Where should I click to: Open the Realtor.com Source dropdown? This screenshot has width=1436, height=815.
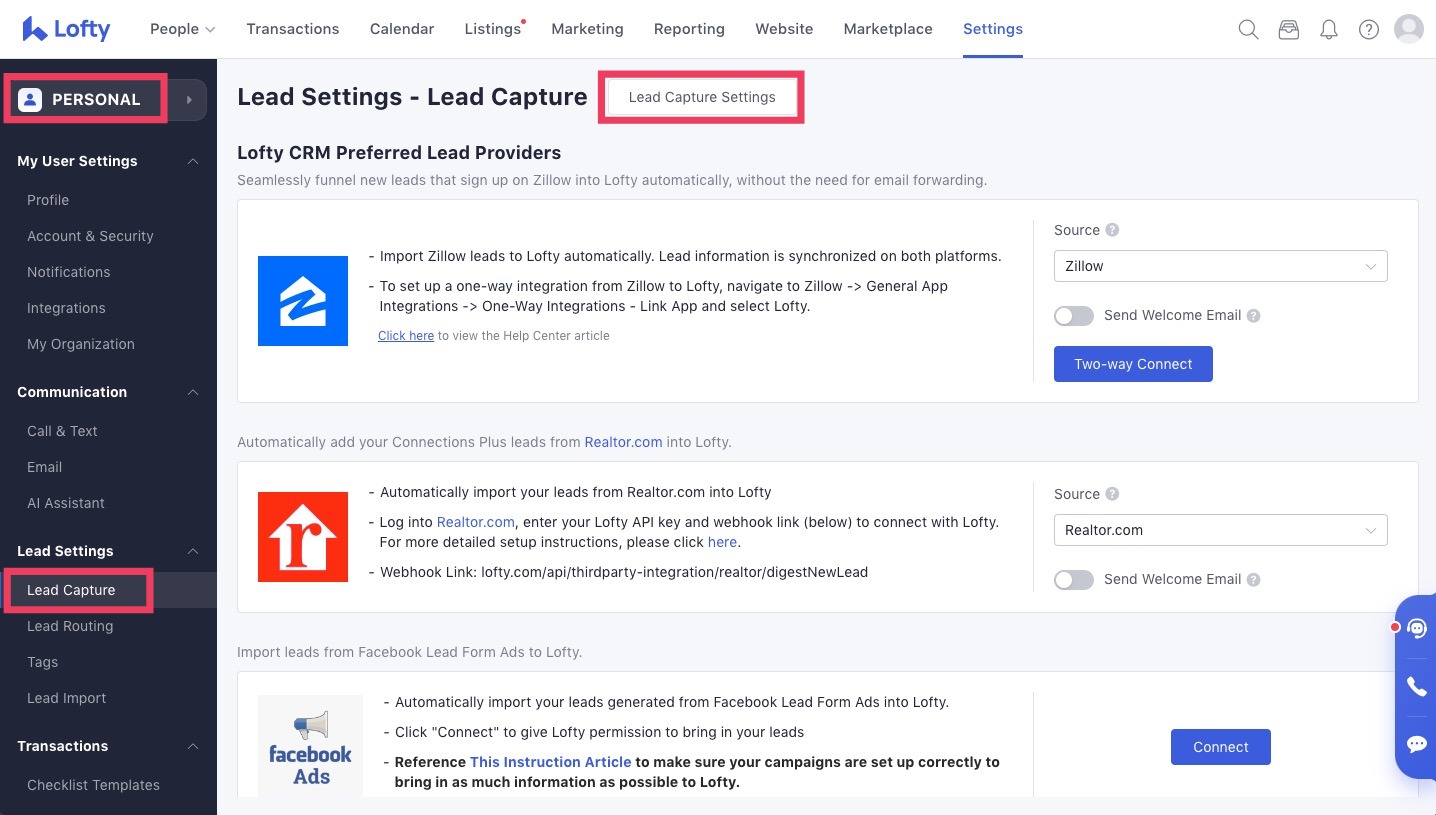(x=1220, y=530)
